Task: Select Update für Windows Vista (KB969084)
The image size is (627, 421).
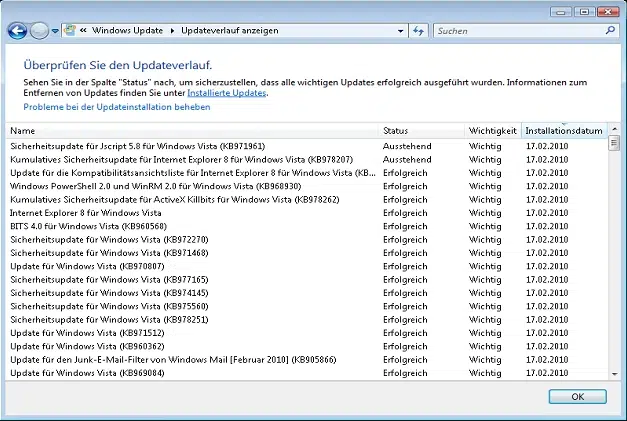Action: pos(307,373)
